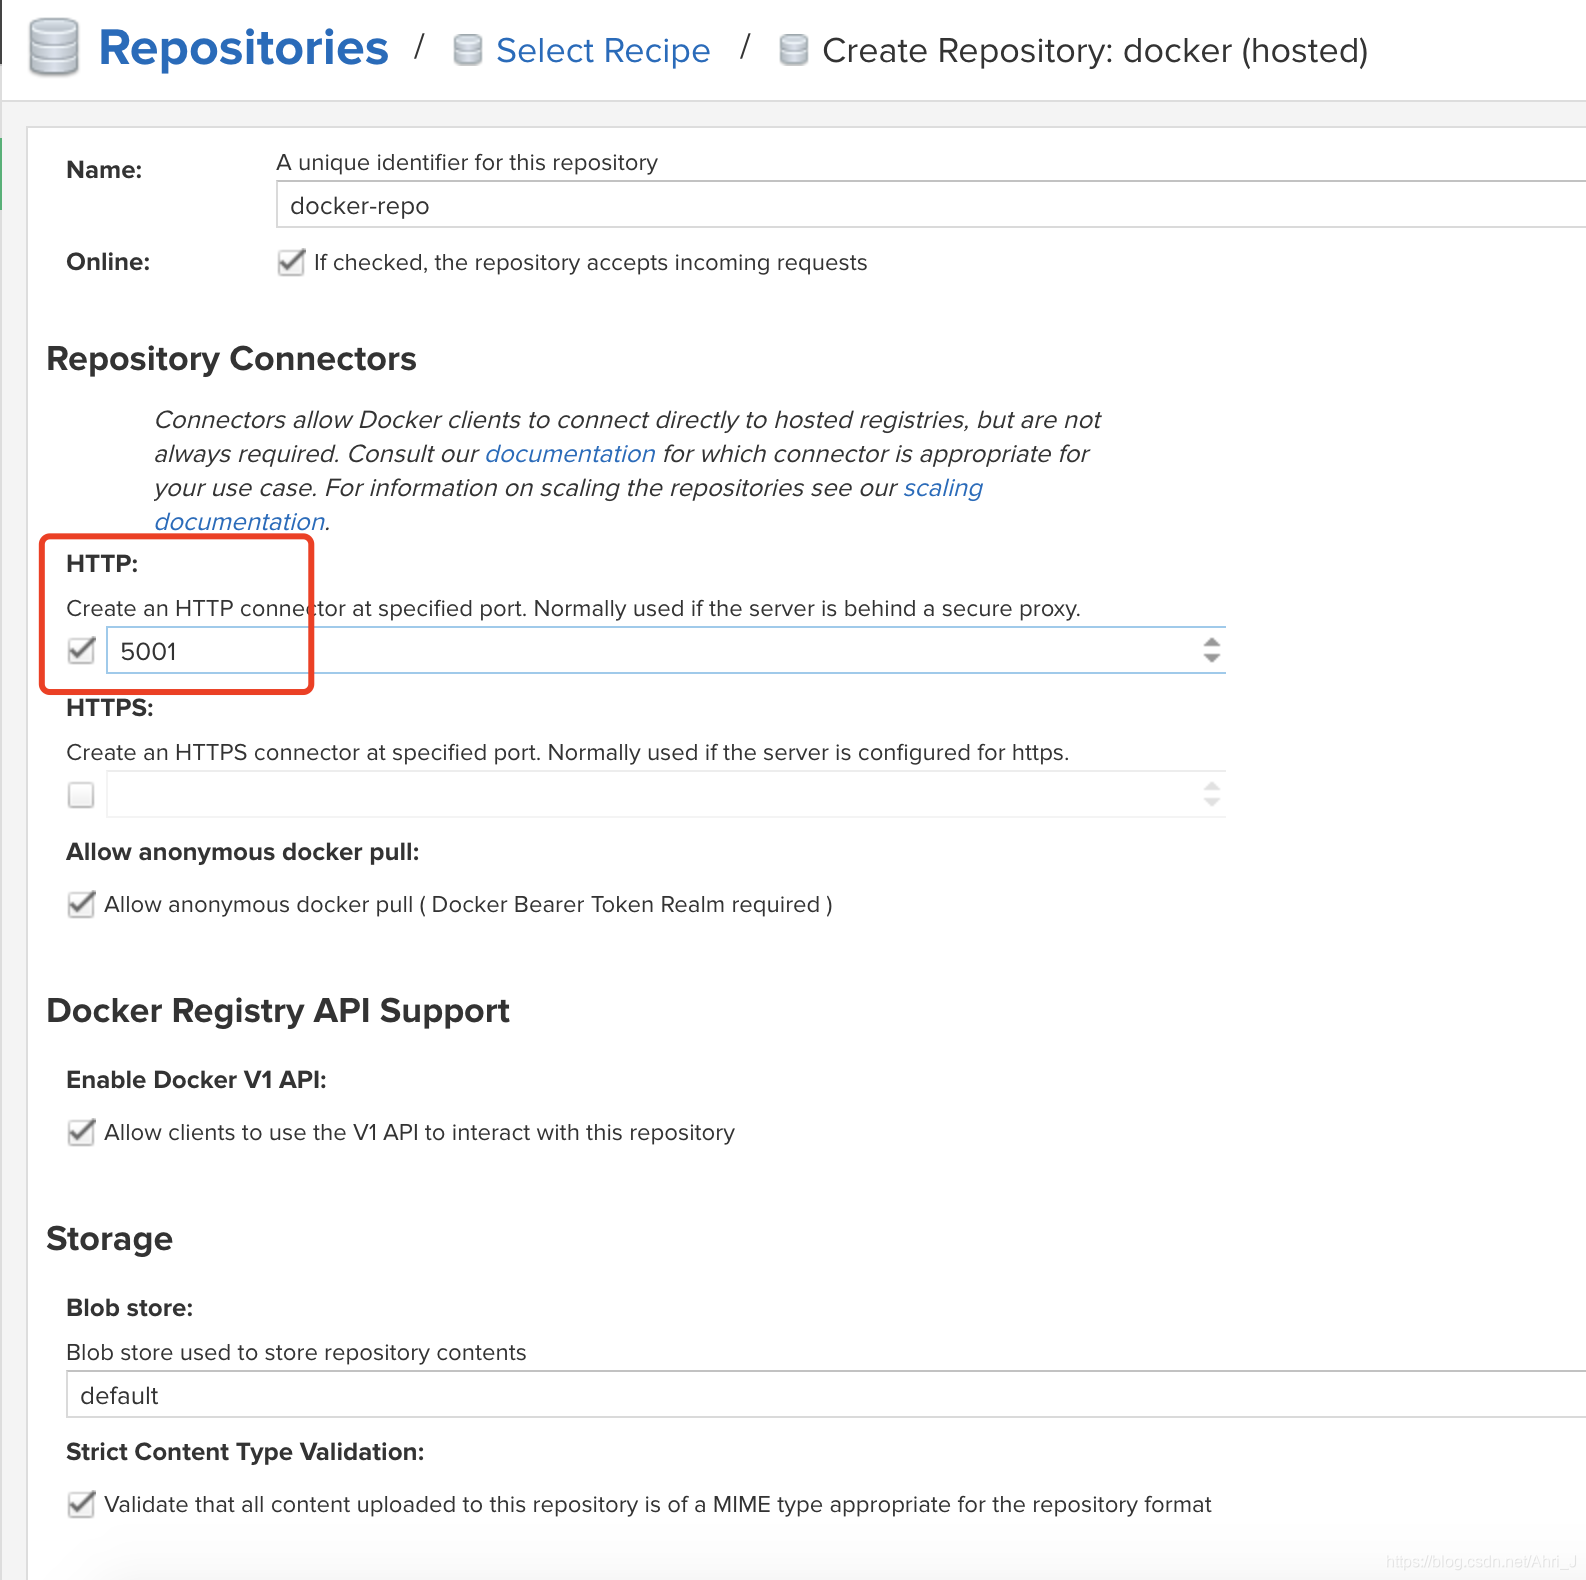The width and height of the screenshot is (1586, 1580).
Task: Open the Repositories breadcrumb link
Action: [x=243, y=48]
